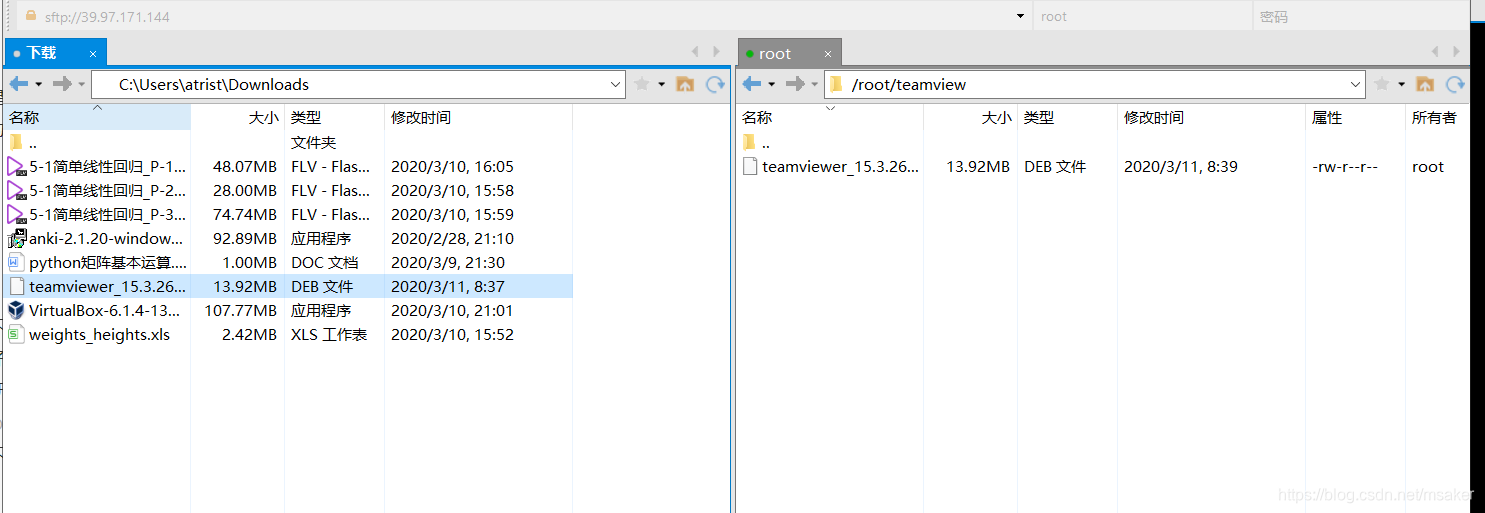The image size is (1485, 513).
Task: Close the 下载 tab
Action: 93,54
